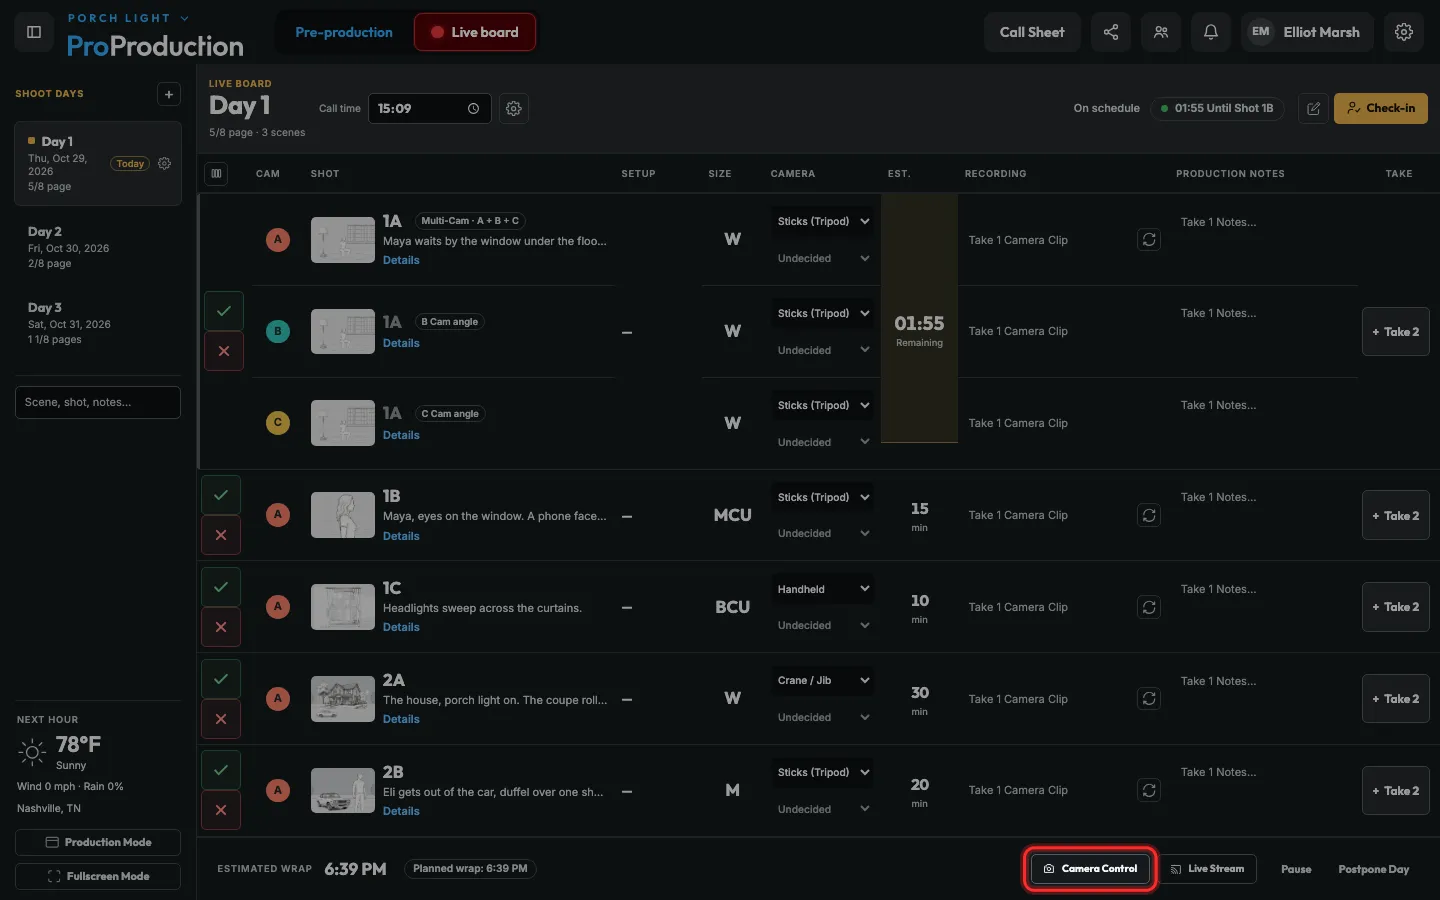Select Day 3 in shoot days
This screenshot has height=900, width=1440.
(98, 323)
